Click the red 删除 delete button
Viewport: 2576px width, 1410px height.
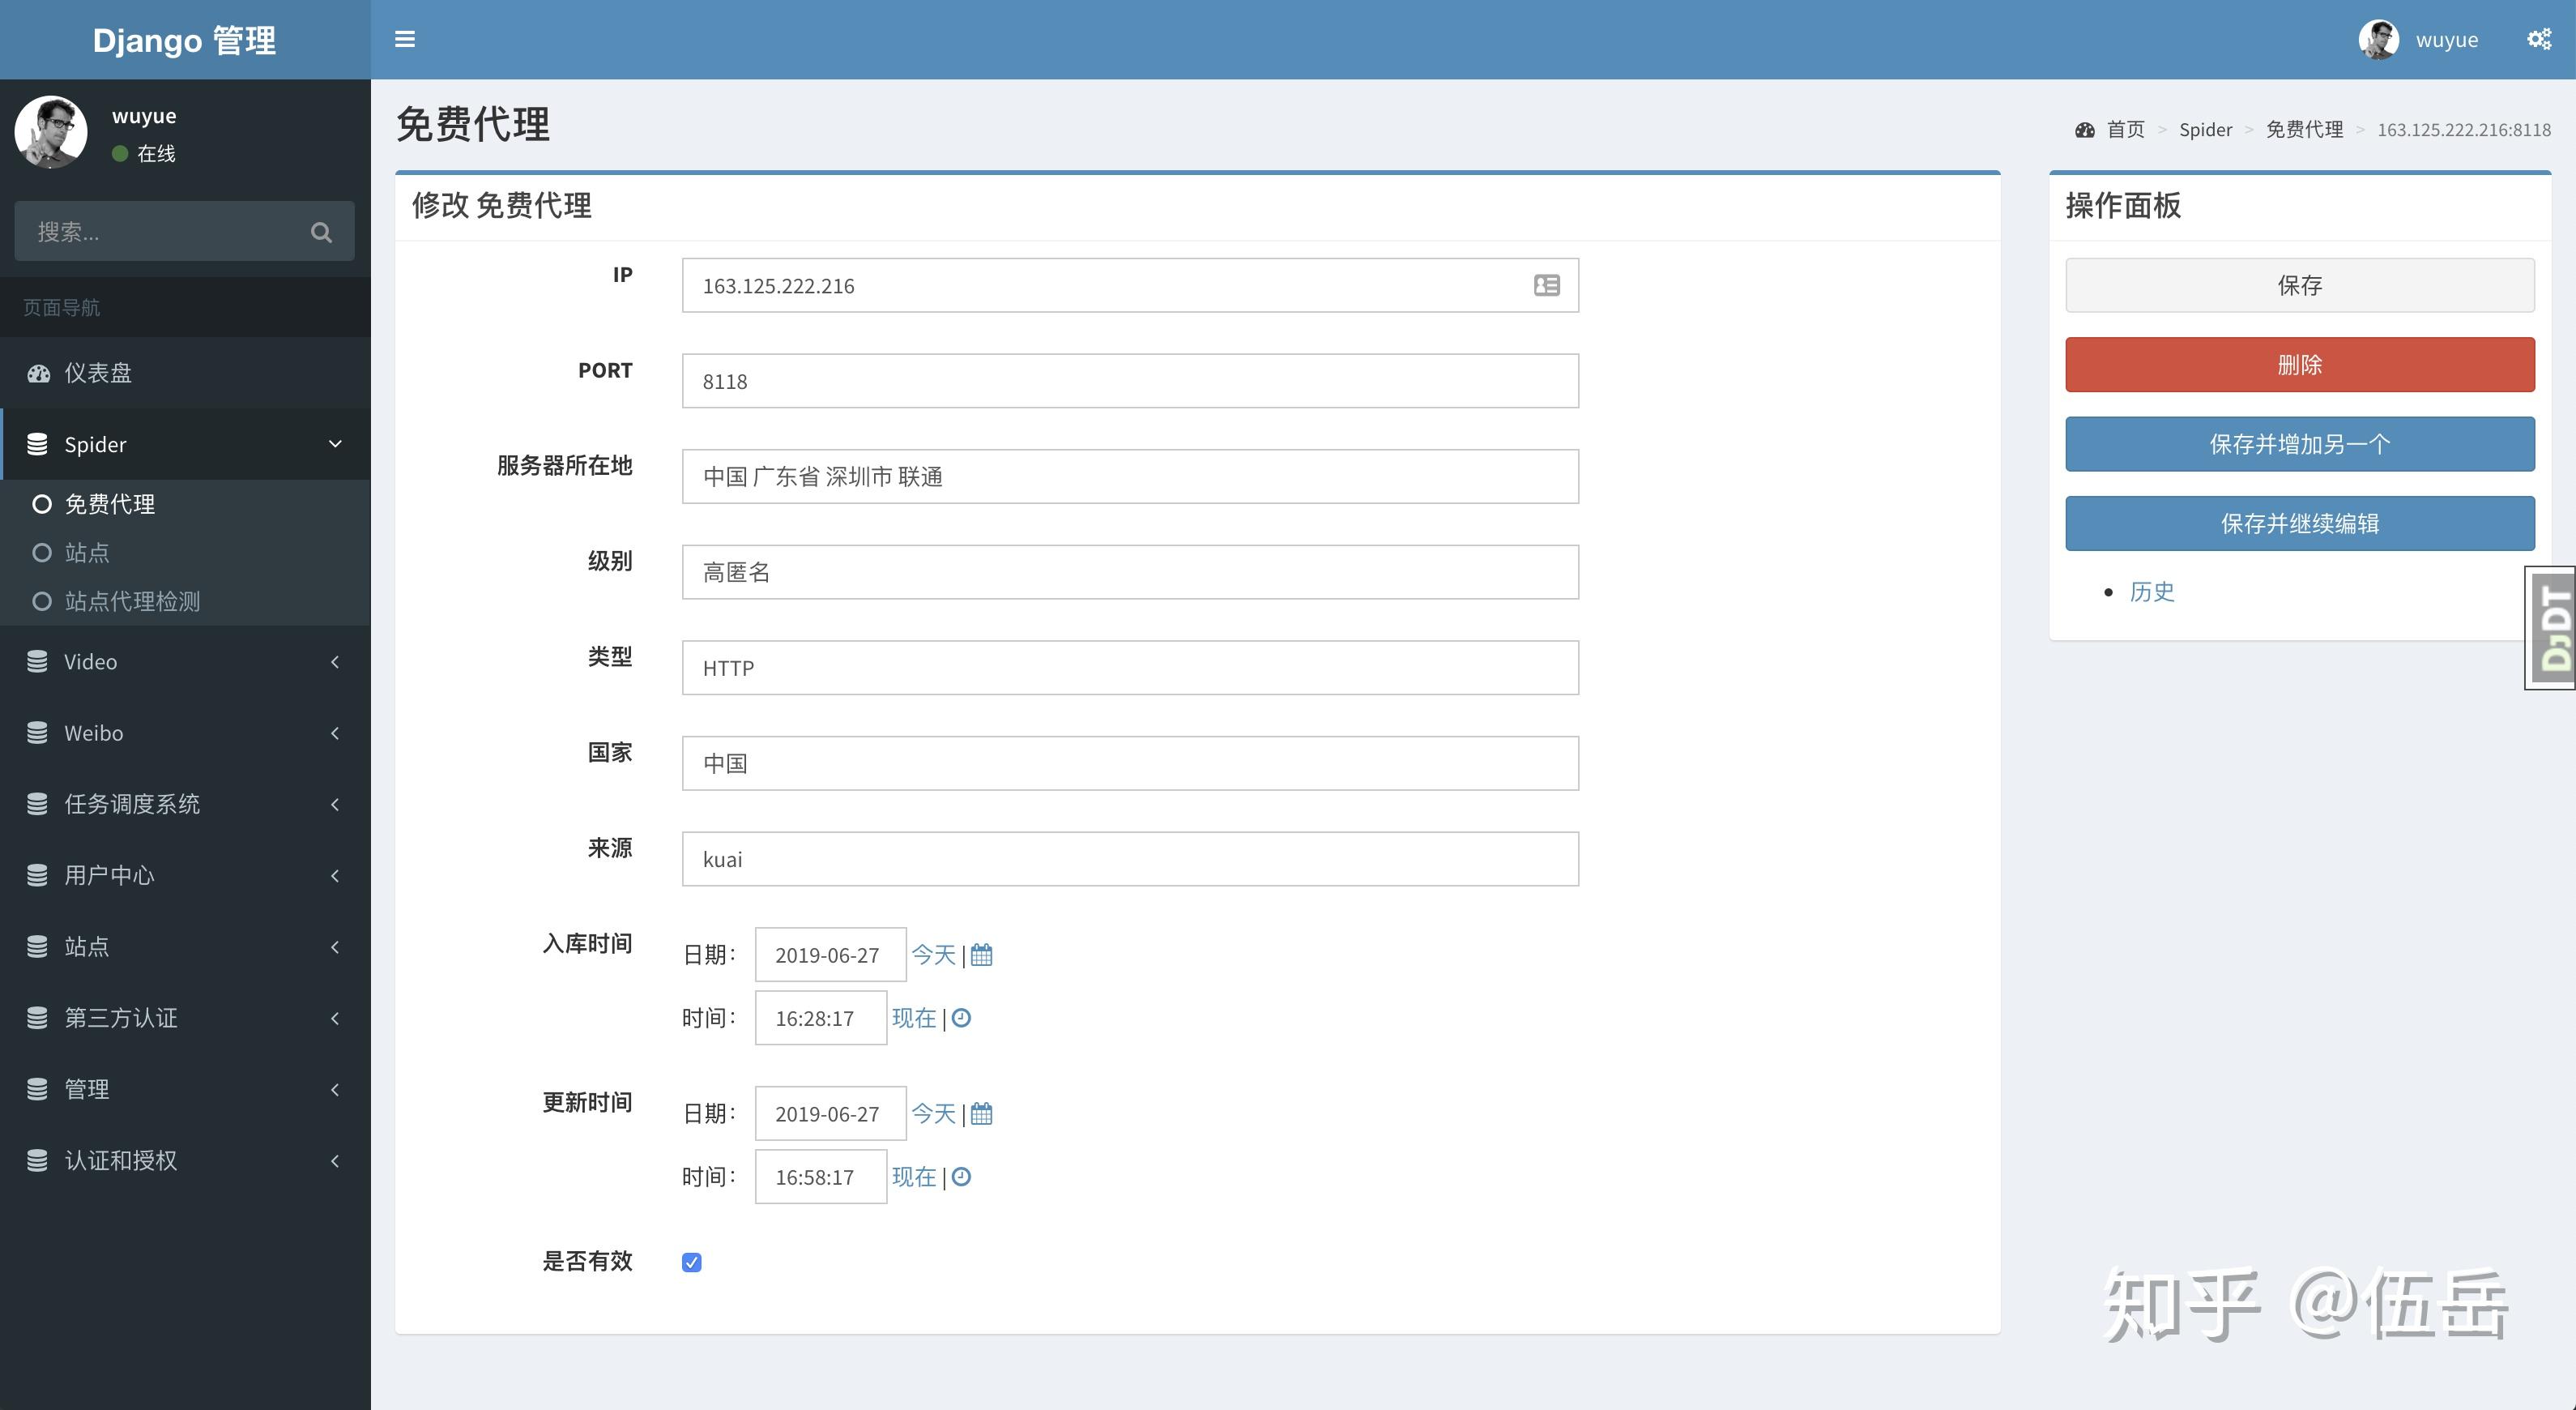[x=2299, y=364]
